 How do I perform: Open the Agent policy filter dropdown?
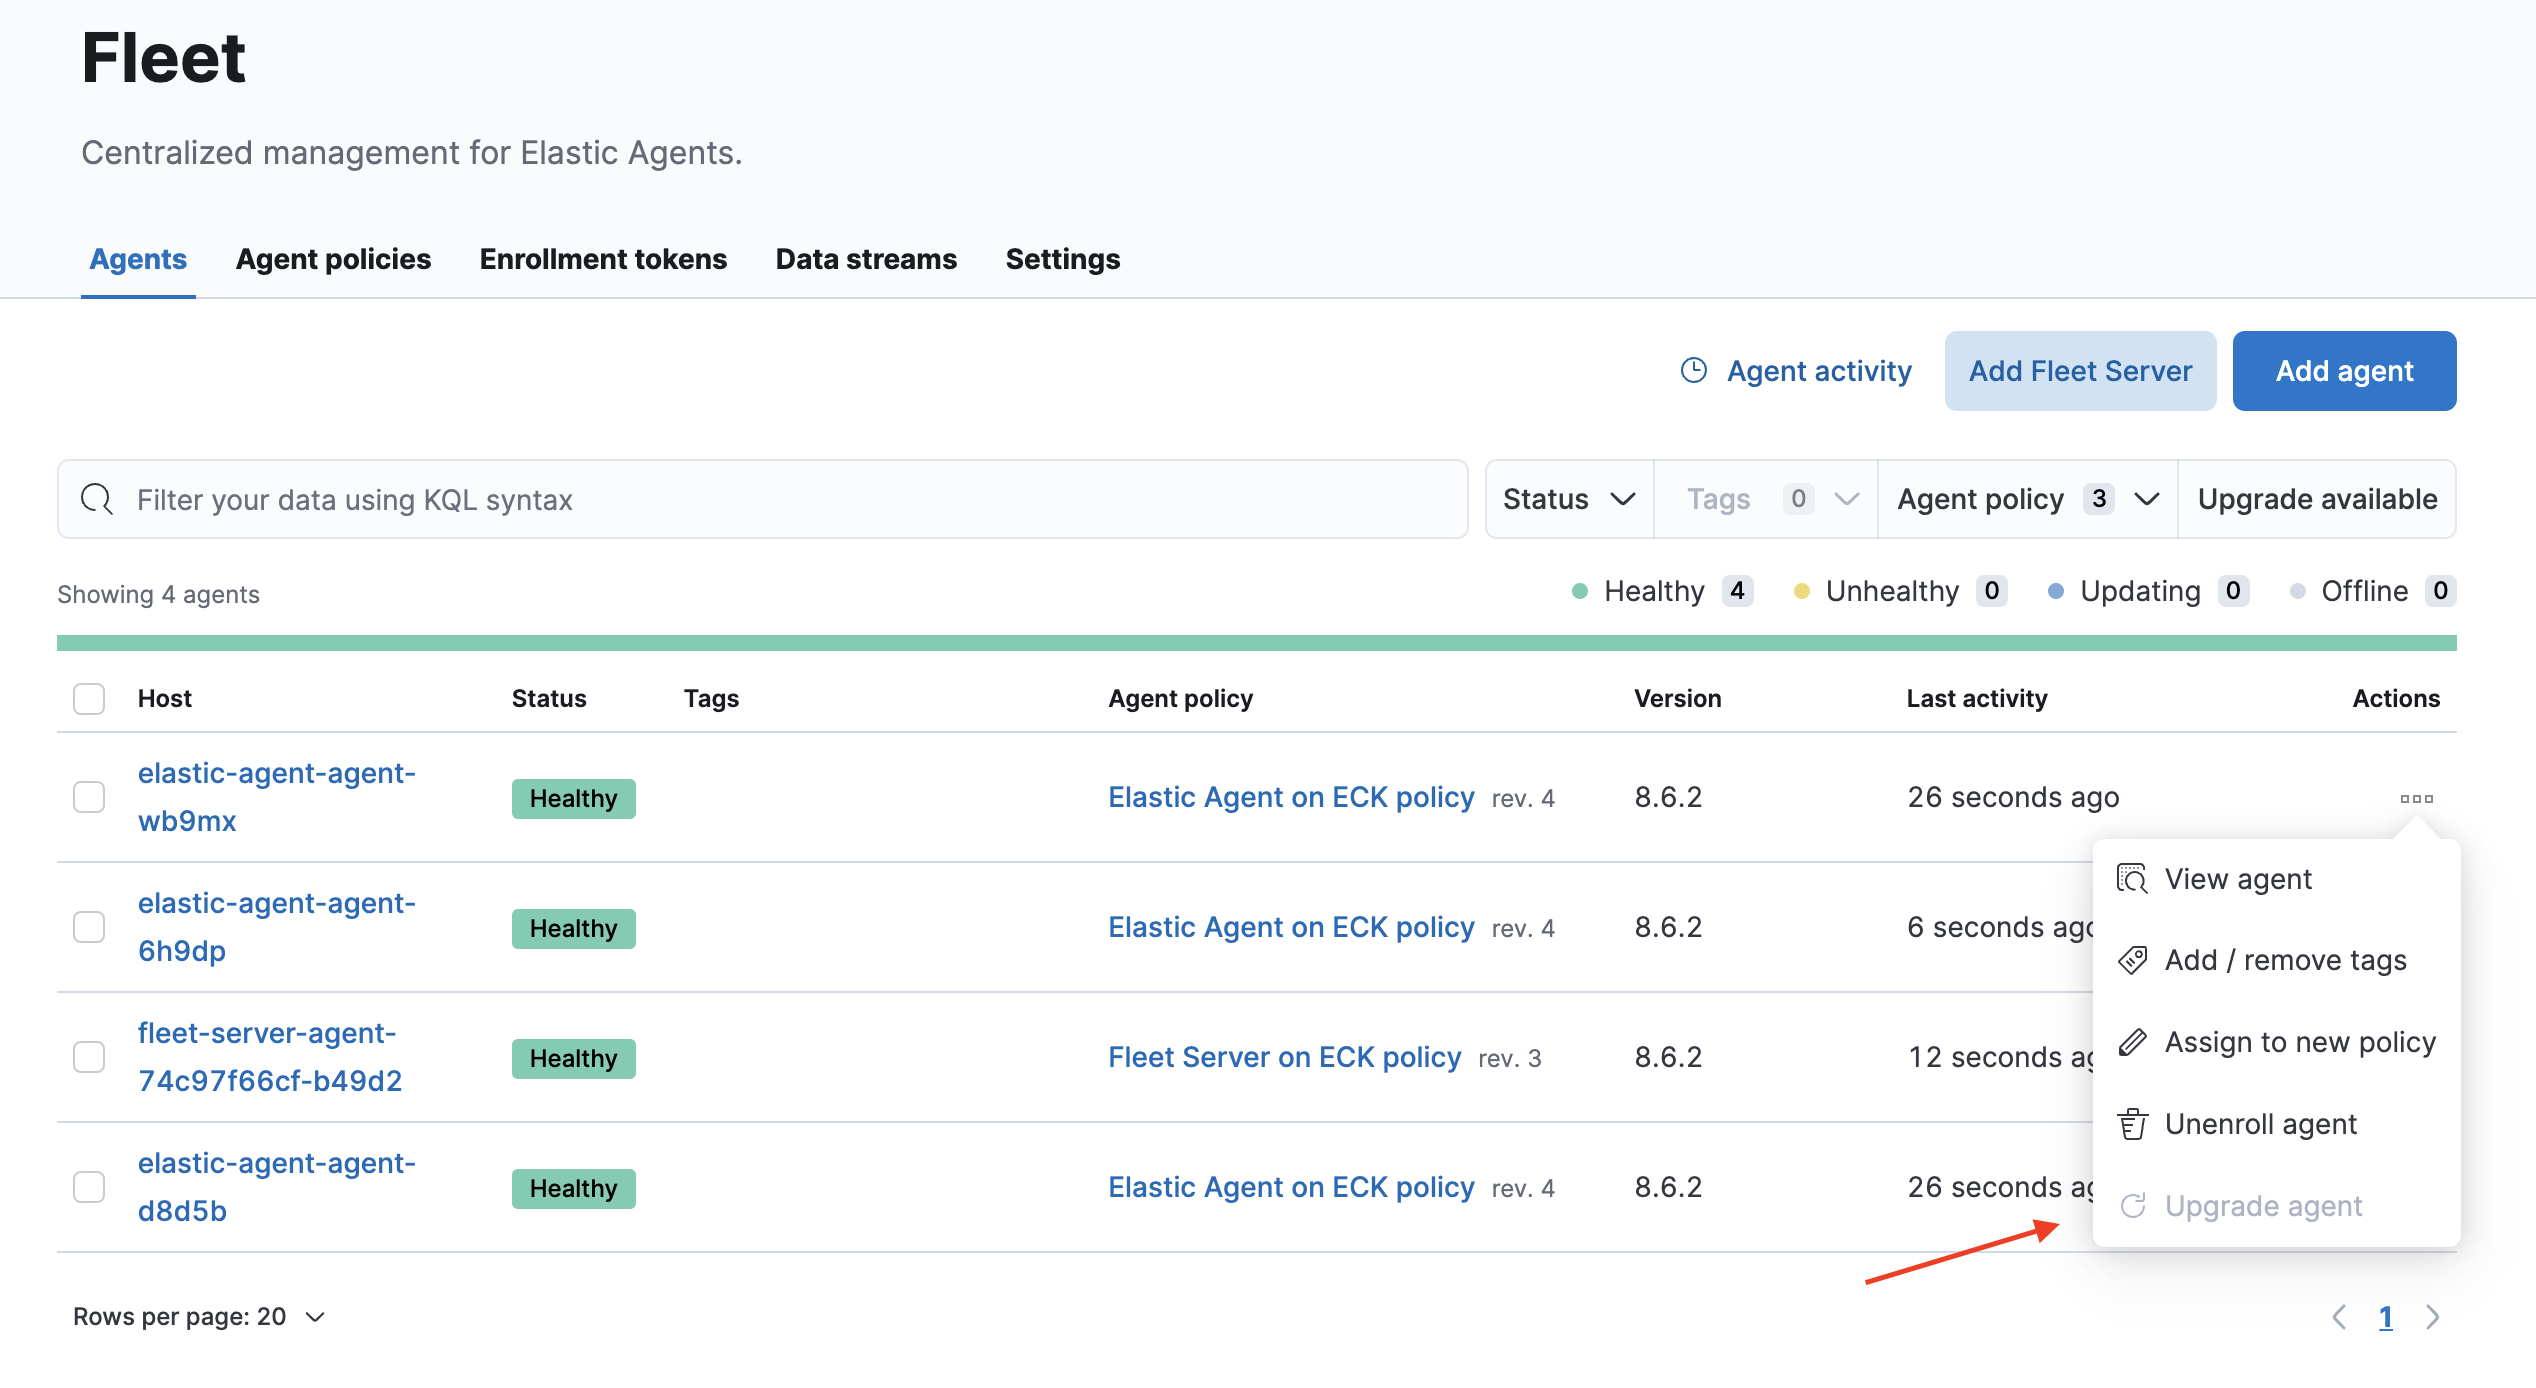(x=2027, y=499)
